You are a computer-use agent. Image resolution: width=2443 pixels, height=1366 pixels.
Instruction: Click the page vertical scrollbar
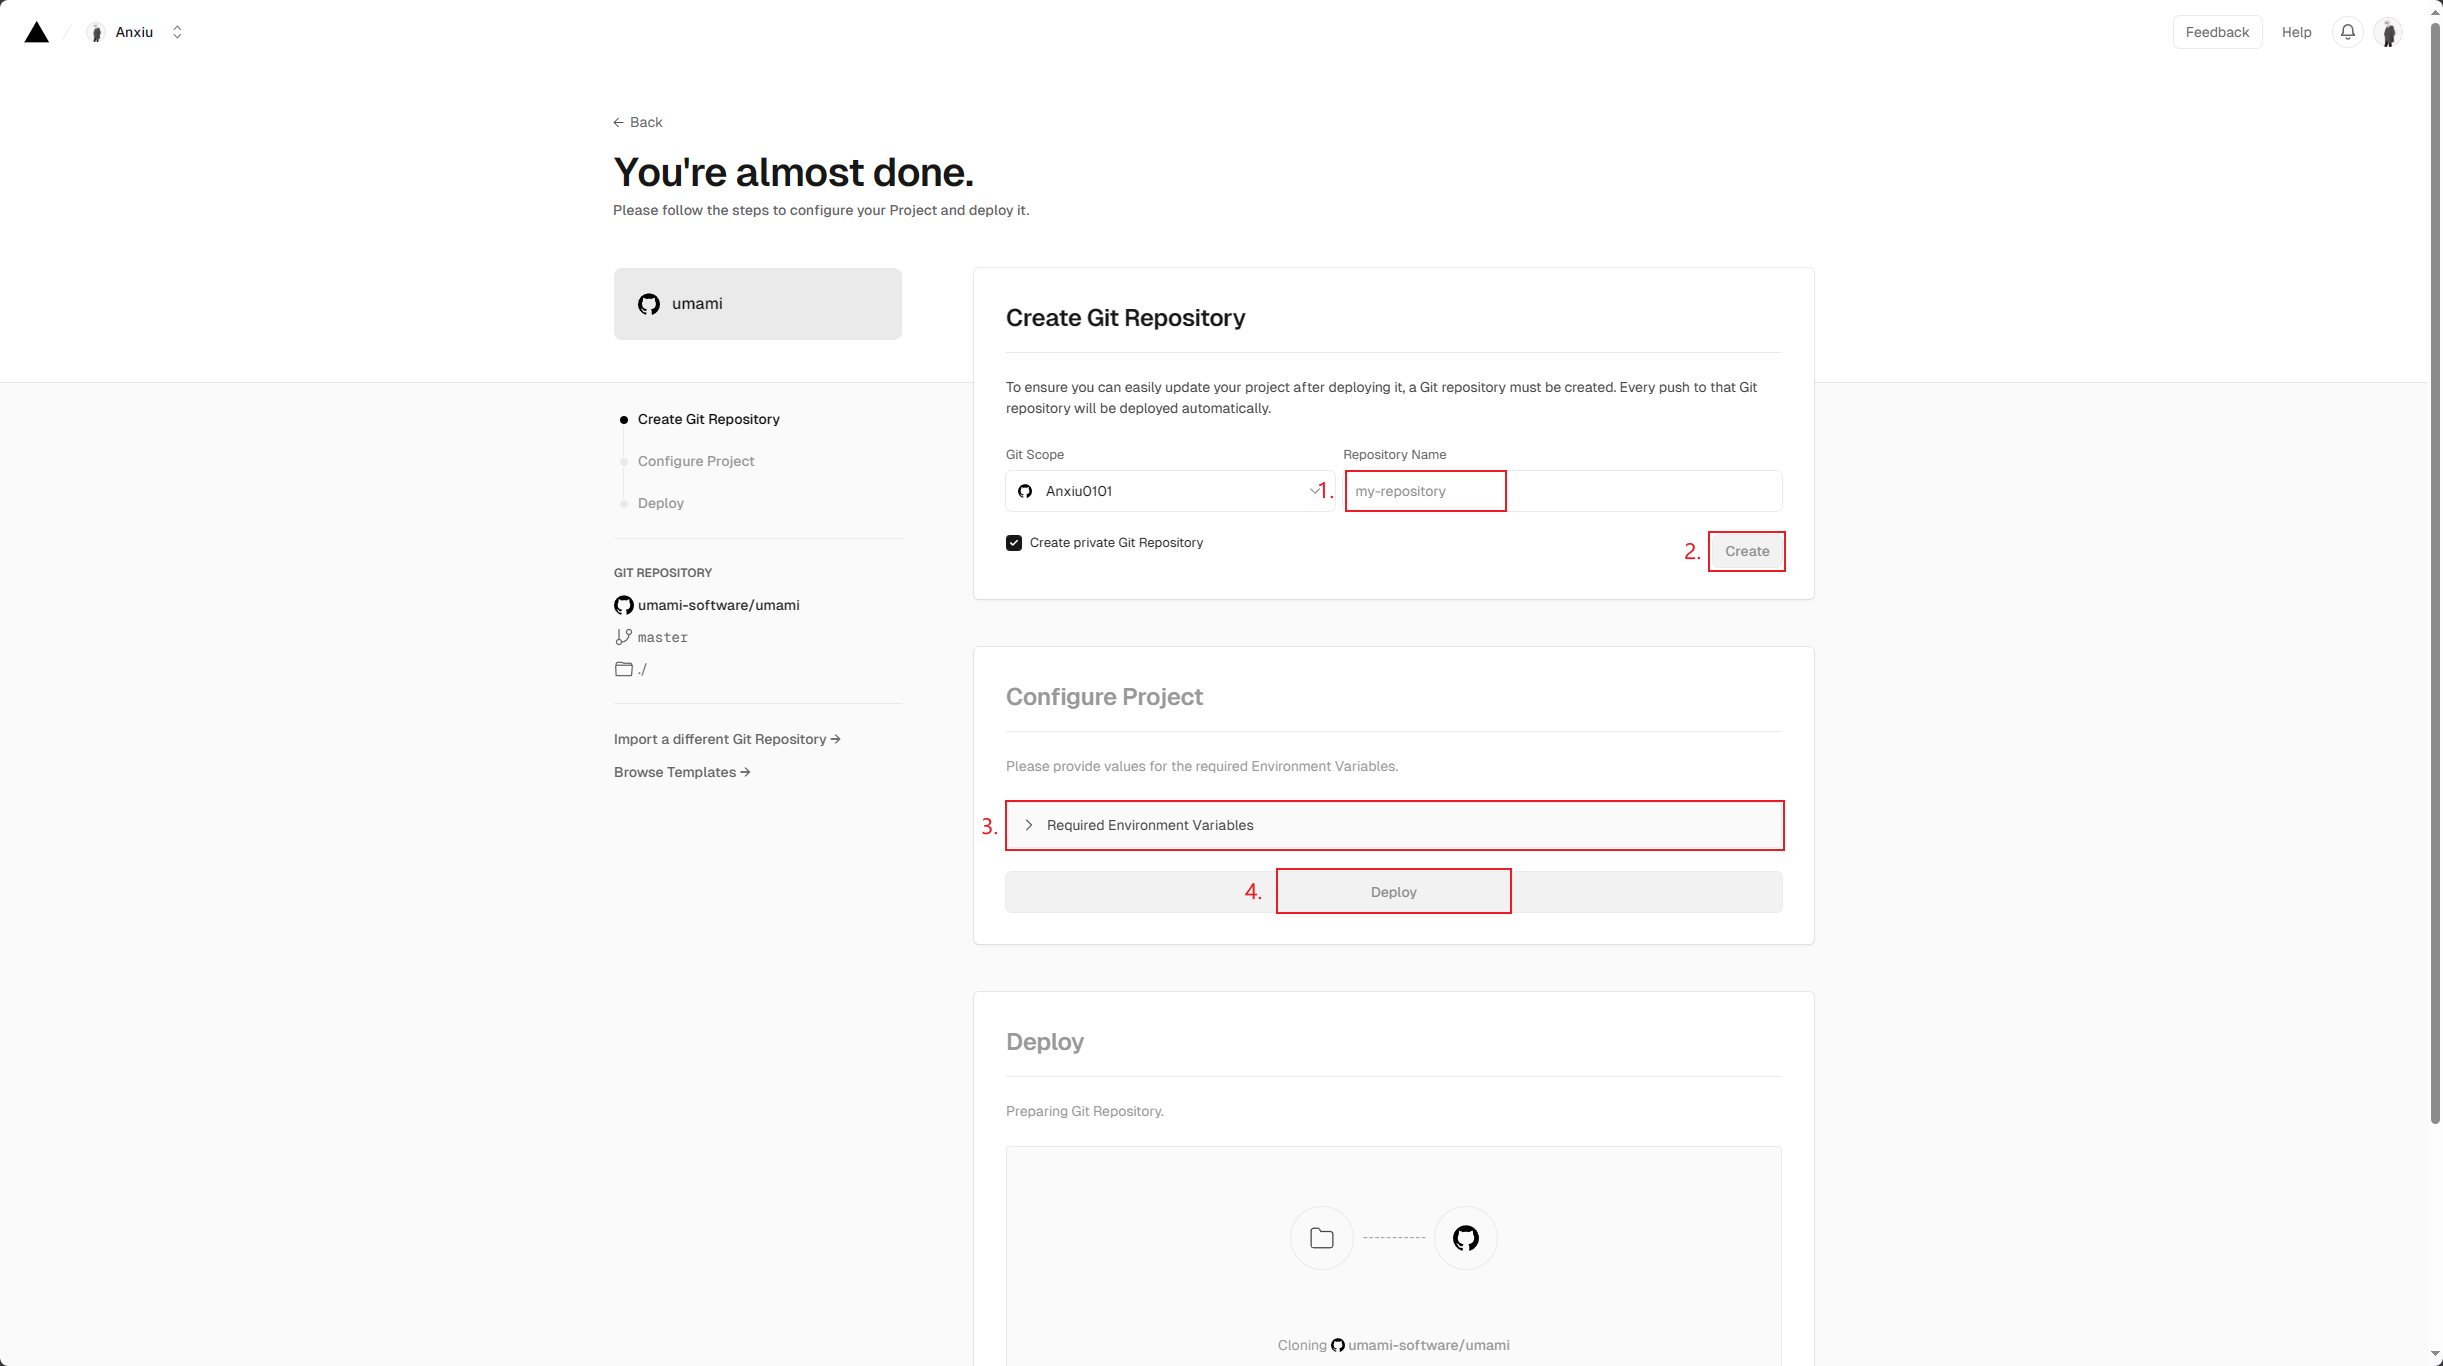pyautogui.click(x=2435, y=570)
